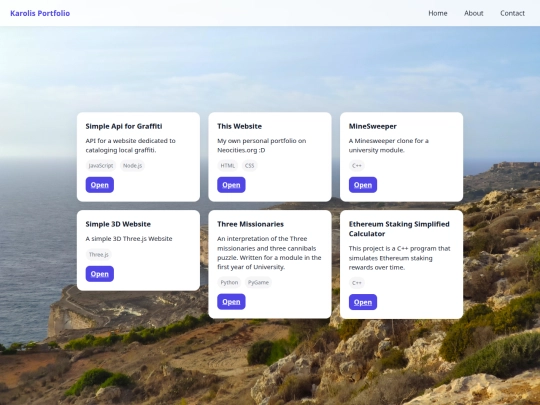Open the About page link
540x405 pixels.
(x=474, y=13)
